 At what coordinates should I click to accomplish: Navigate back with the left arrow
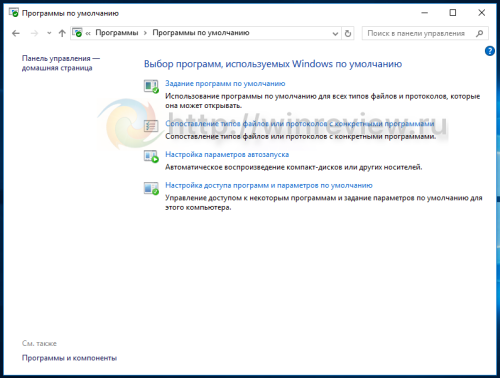[16, 33]
